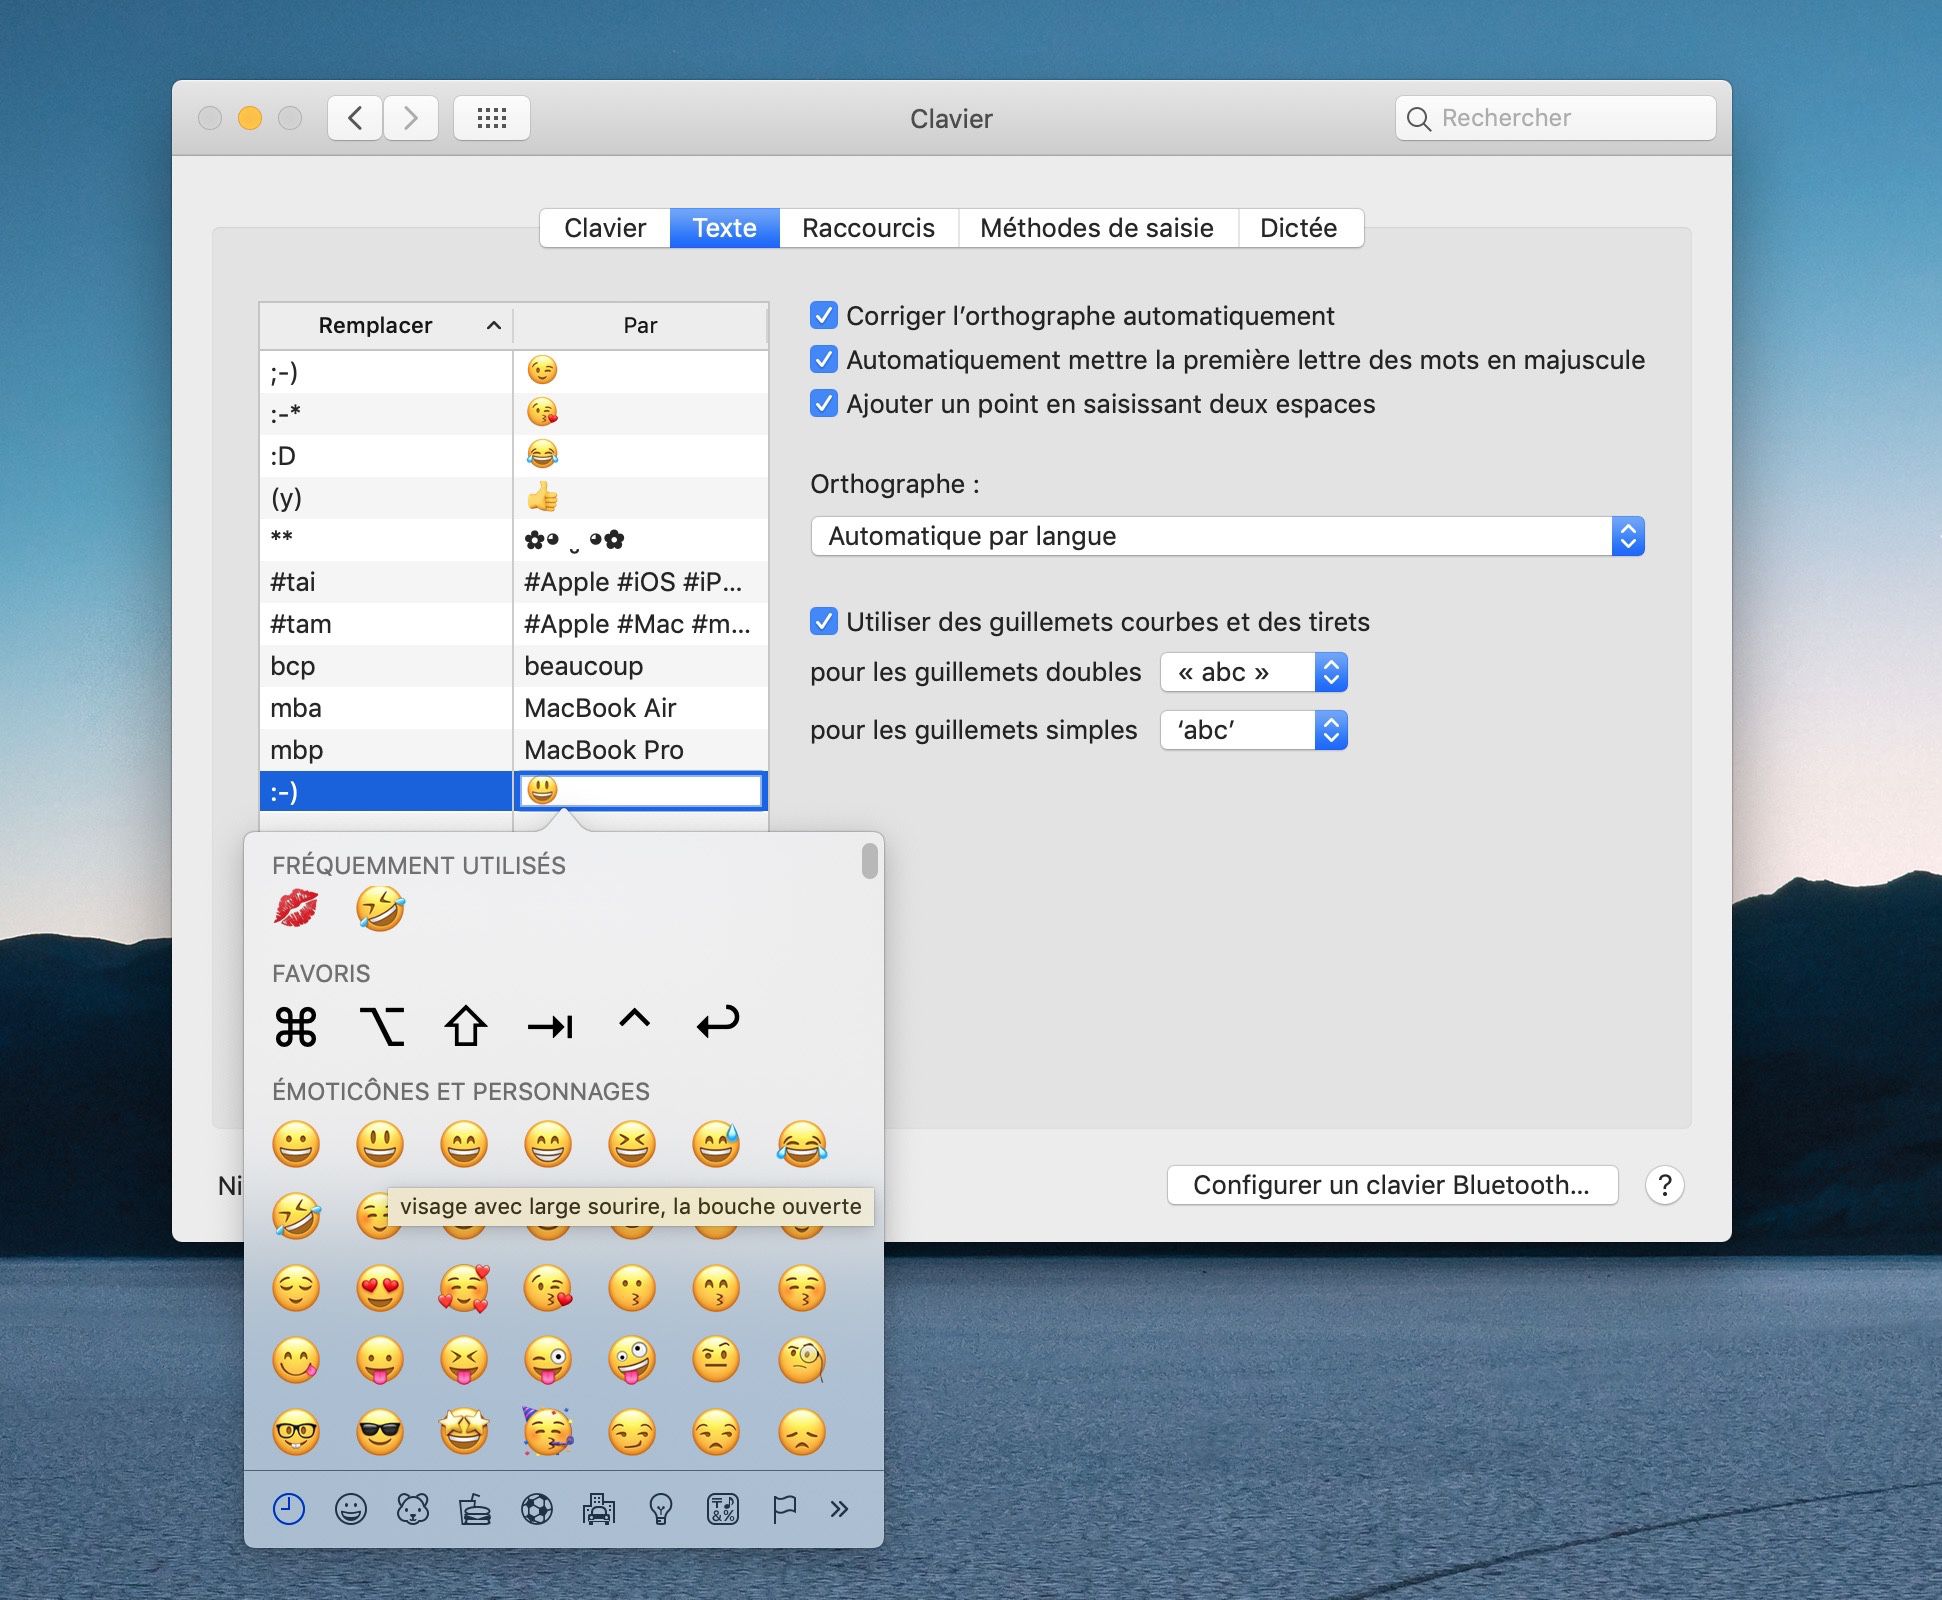The width and height of the screenshot is (1942, 1600).
Task: Select the symbols emoji category
Action: tap(724, 1510)
